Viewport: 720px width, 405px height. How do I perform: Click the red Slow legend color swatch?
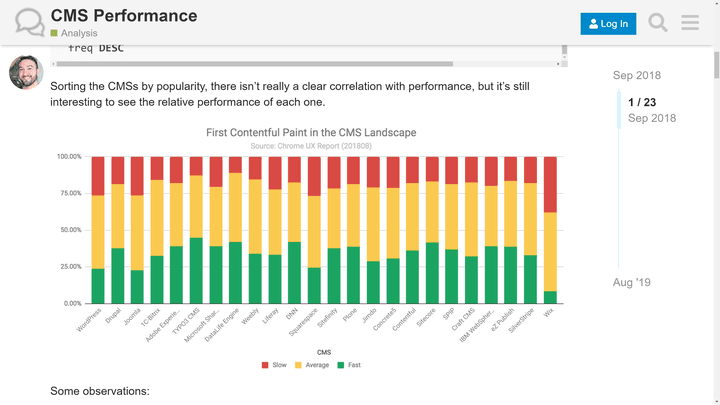pyautogui.click(x=265, y=365)
